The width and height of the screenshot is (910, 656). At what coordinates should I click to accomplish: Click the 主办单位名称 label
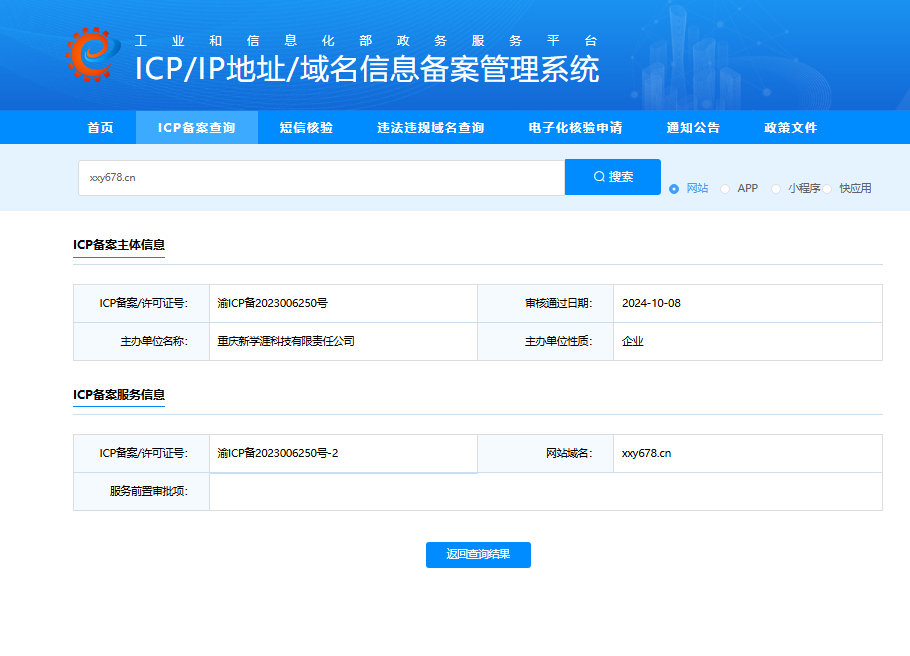[x=154, y=341]
